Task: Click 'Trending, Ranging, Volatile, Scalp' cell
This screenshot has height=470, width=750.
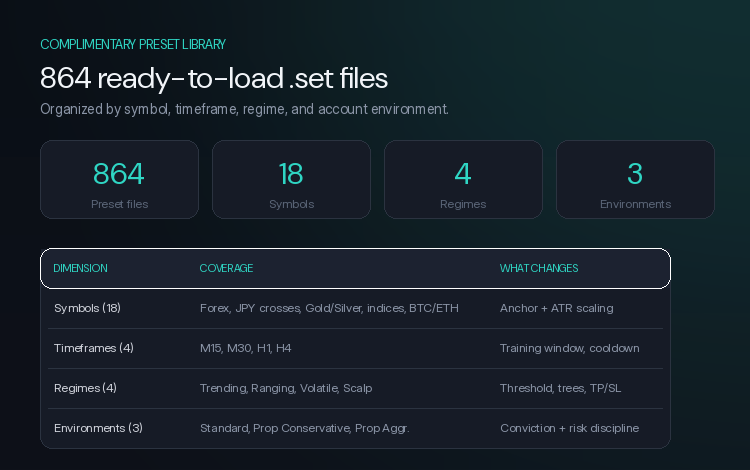Action: click(286, 388)
